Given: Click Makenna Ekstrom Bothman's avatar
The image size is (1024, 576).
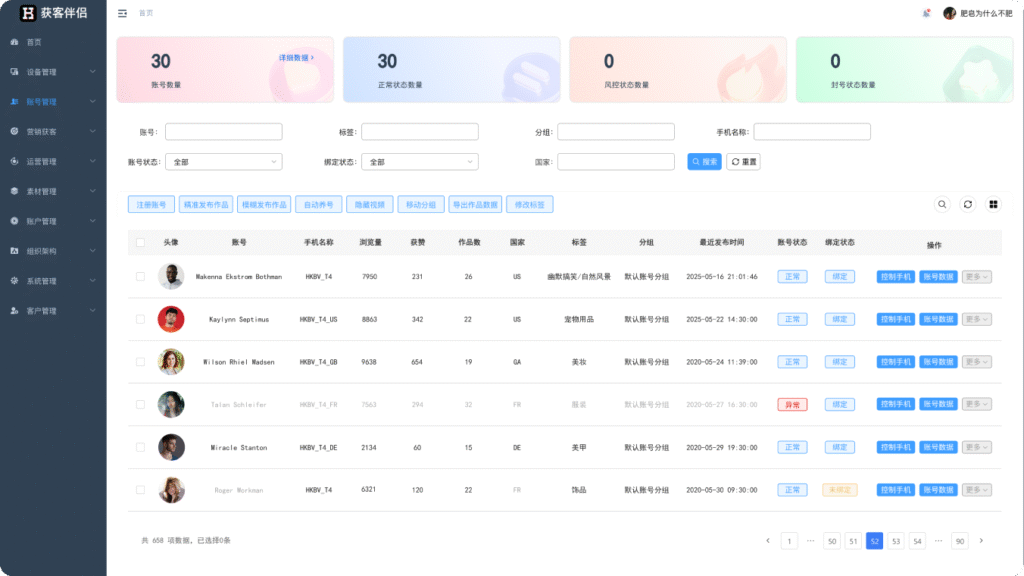Looking at the screenshot, I should (171, 277).
